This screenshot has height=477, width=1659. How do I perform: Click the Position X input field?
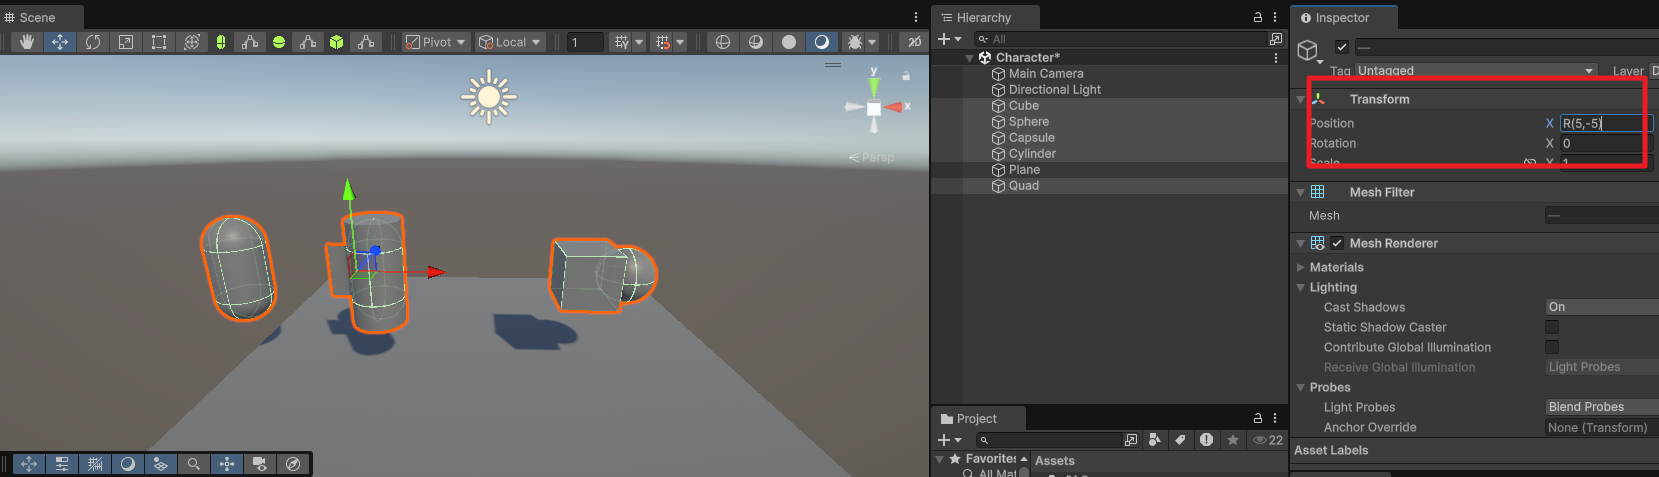point(1606,123)
